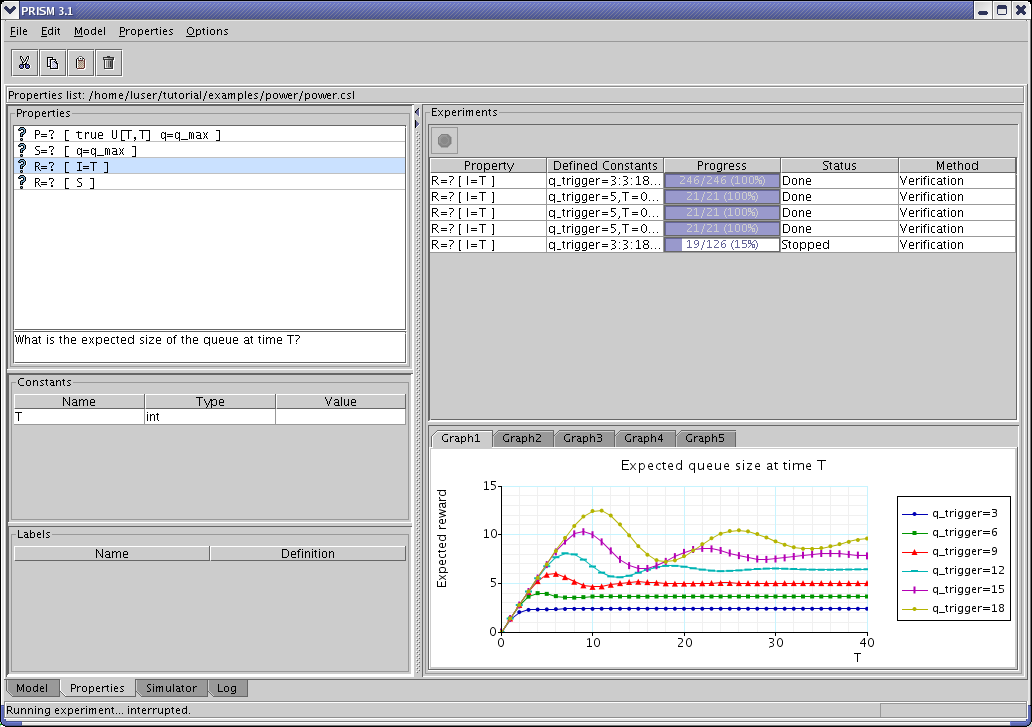This screenshot has height=727, width=1032.
Task: Select property P=? [ true U[T,T] q=q_max ]
Action: 209,134
